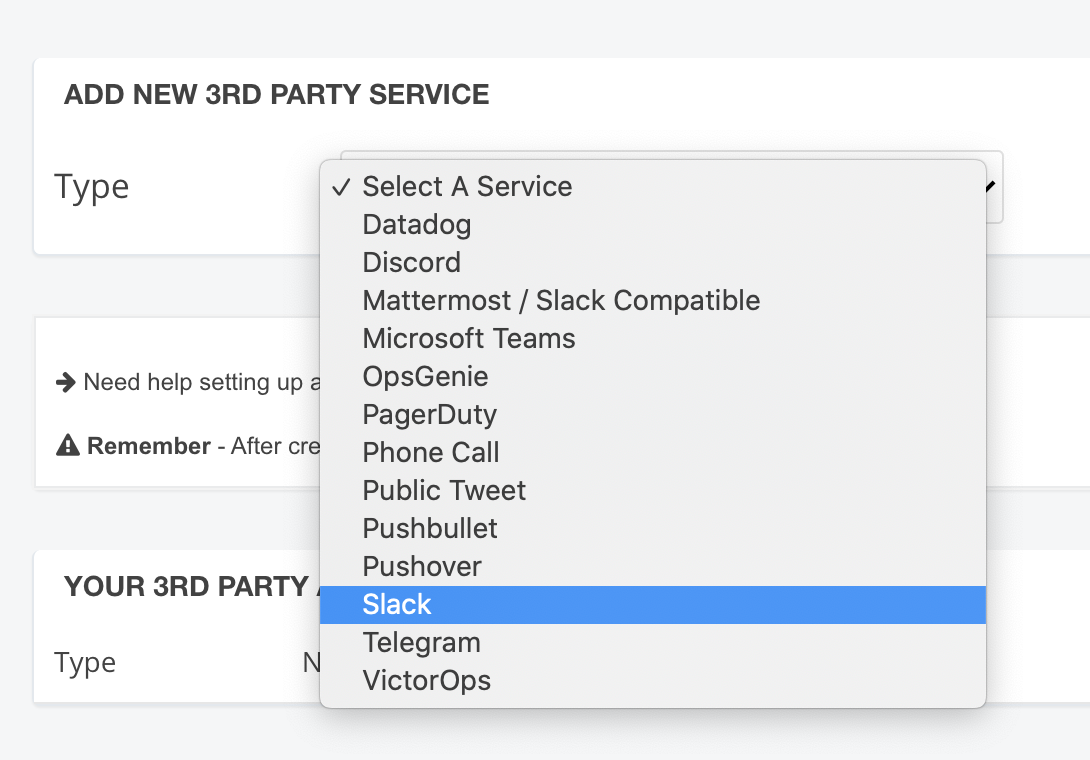The width and height of the screenshot is (1090, 760).
Task: Select PagerDuty from the list
Action: (x=430, y=415)
